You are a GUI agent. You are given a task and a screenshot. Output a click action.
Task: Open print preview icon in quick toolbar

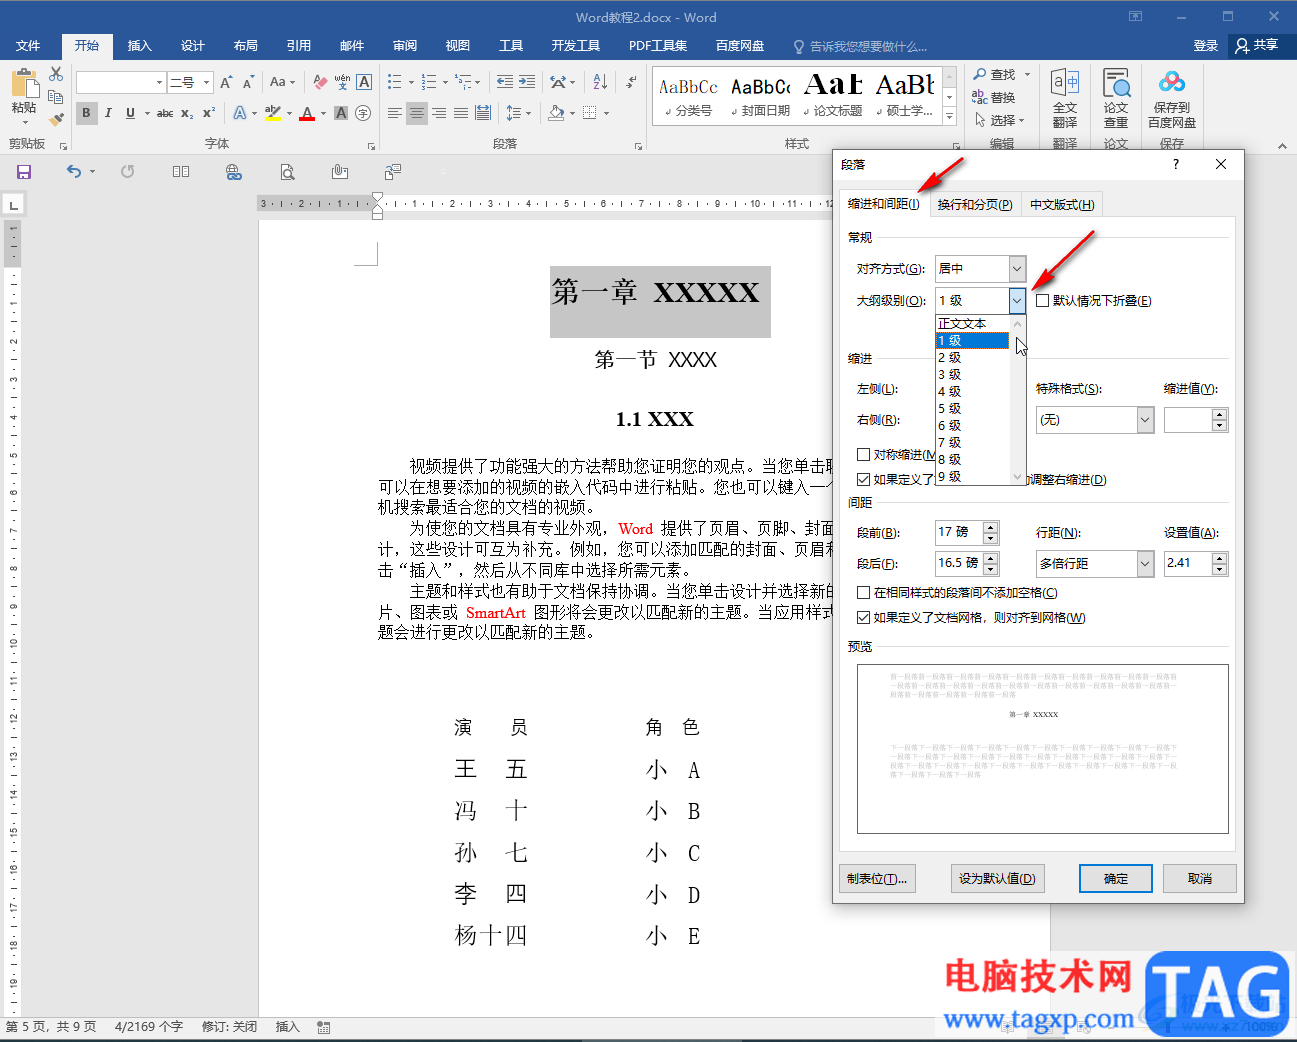[x=287, y=172]
